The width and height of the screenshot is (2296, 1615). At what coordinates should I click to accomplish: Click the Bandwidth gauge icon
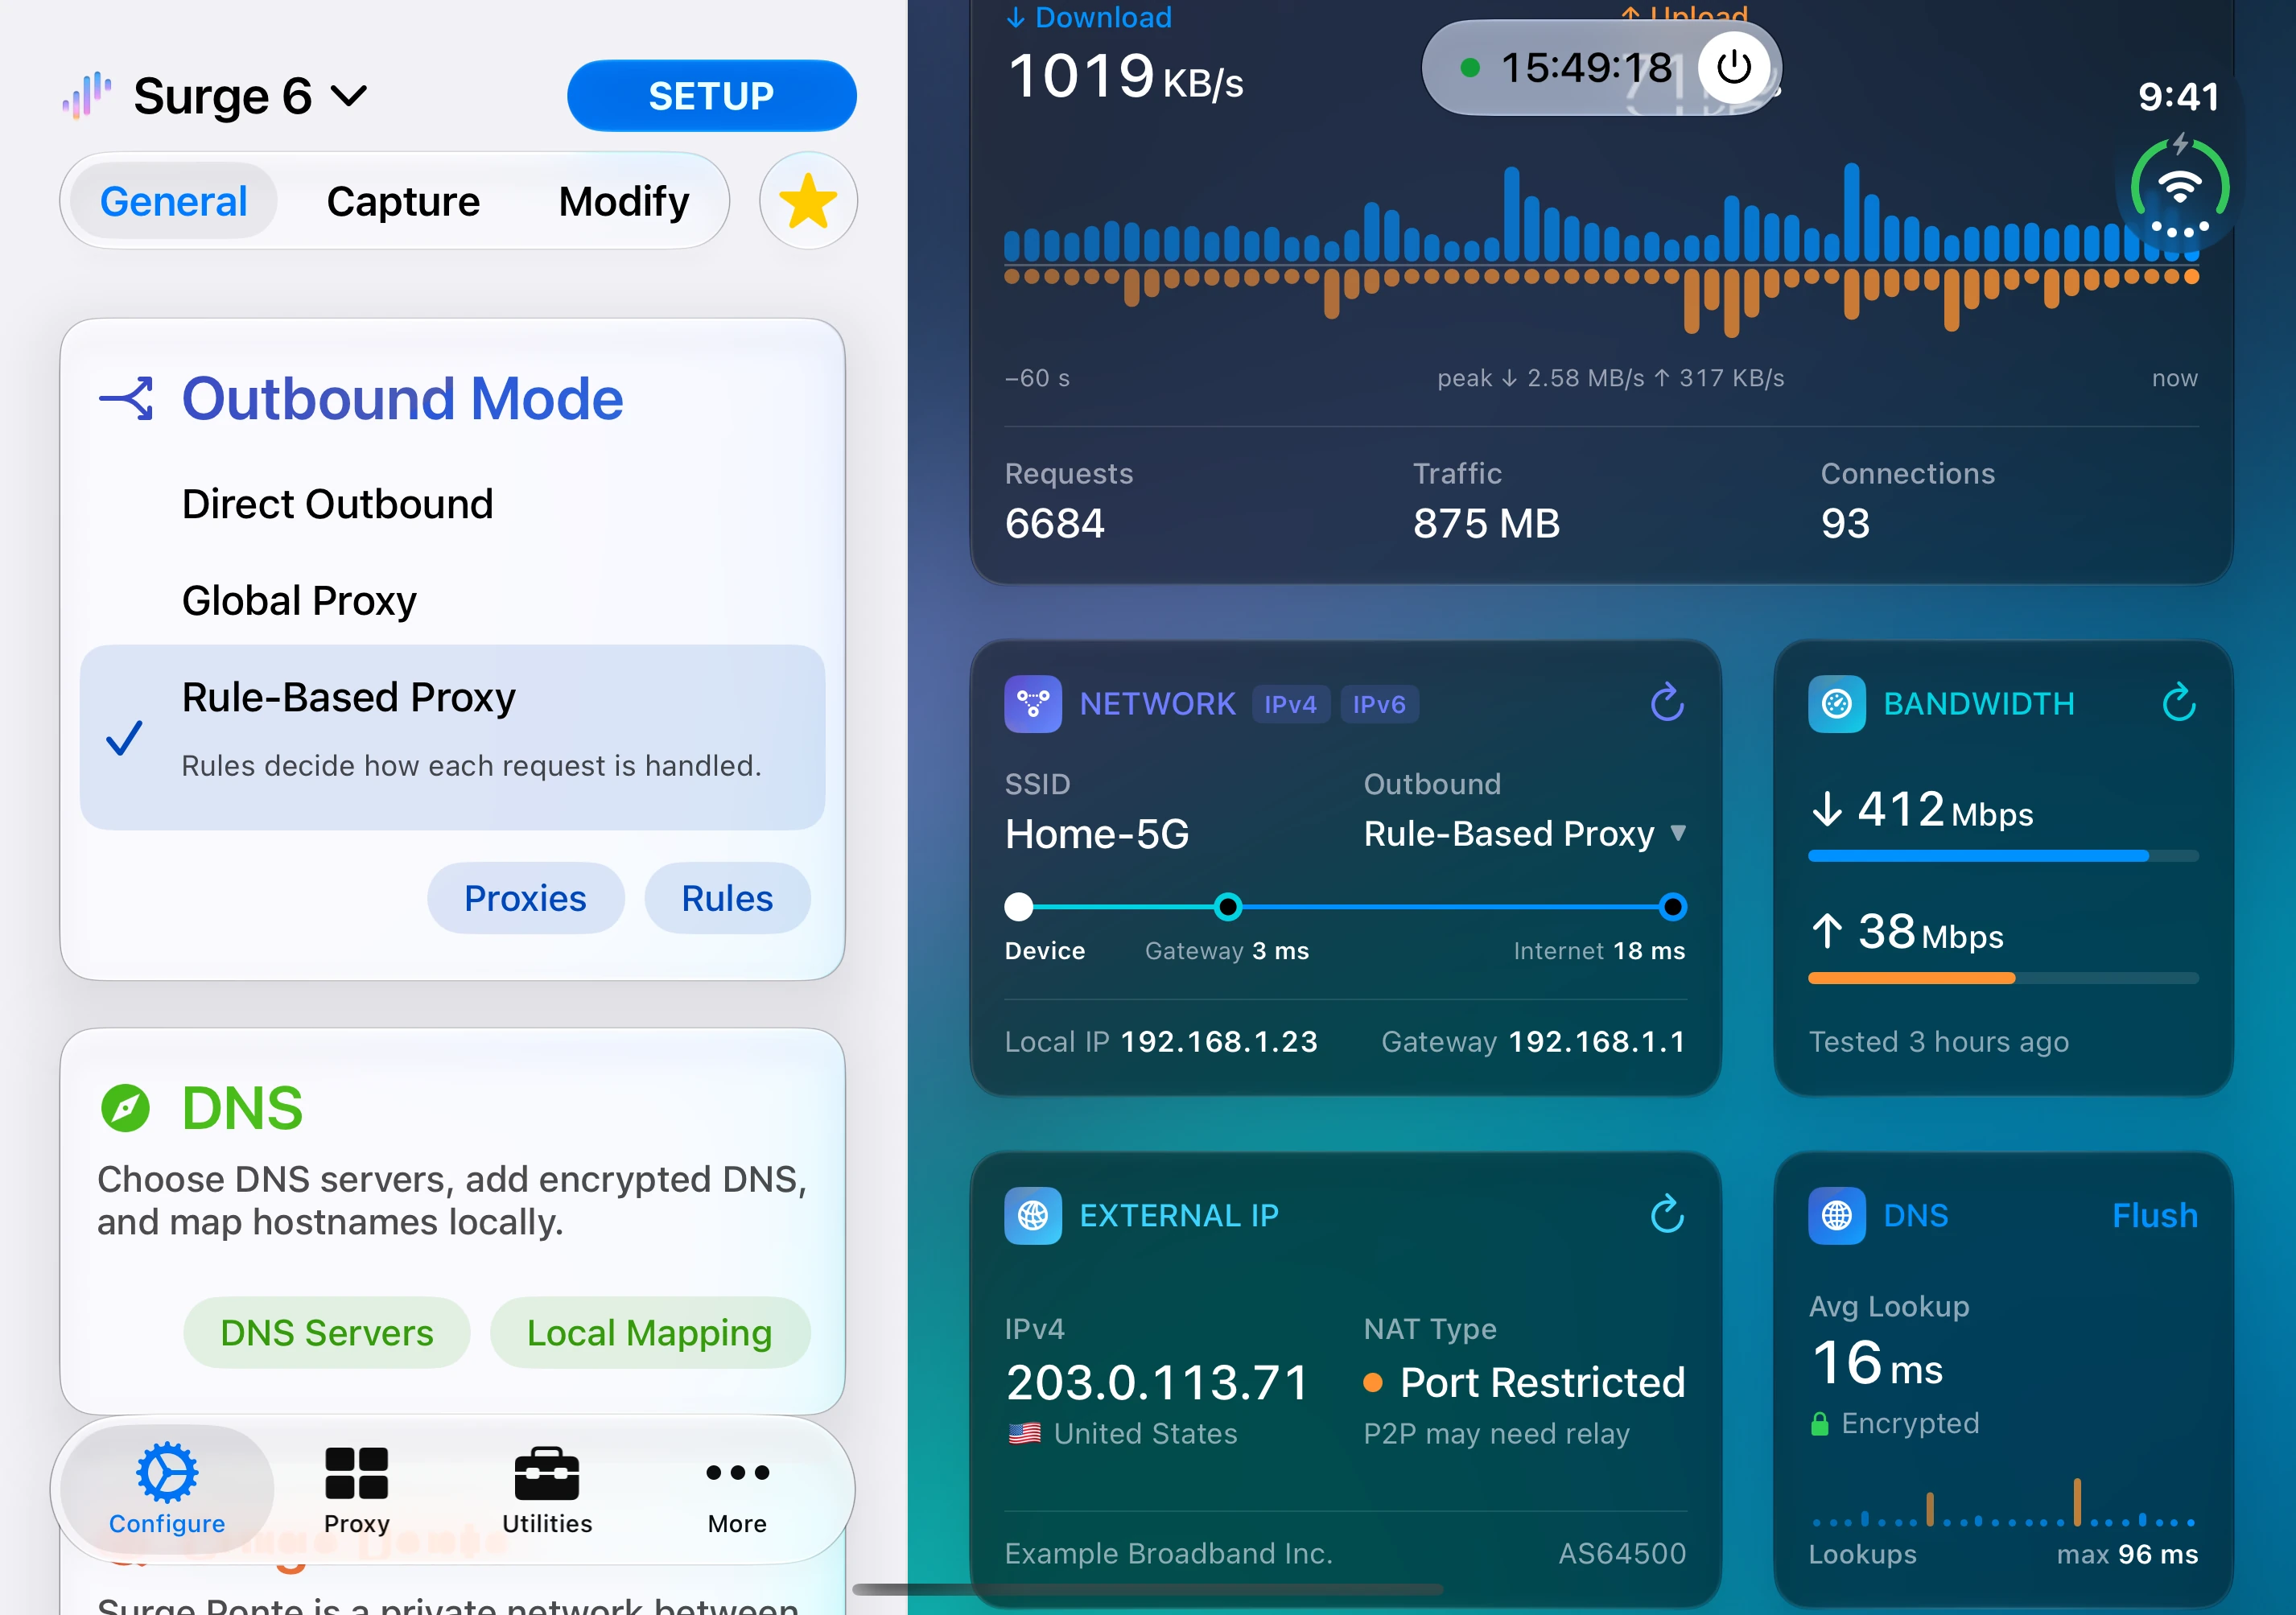click(1837, 704)
